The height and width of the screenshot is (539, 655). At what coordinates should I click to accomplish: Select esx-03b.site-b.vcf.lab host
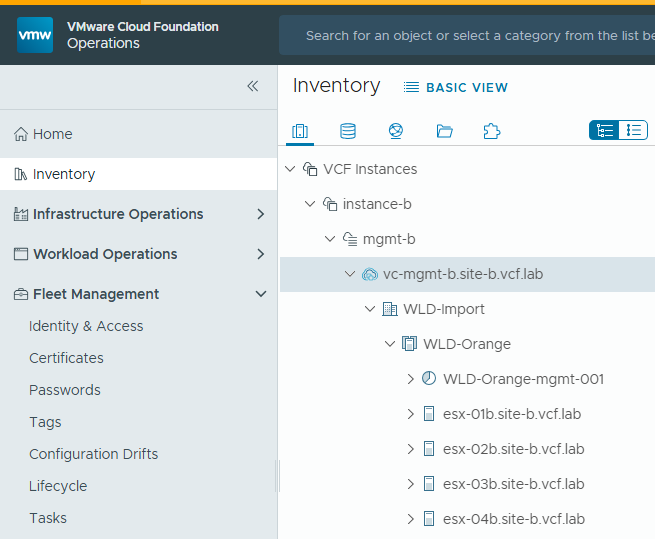point(512,484)
